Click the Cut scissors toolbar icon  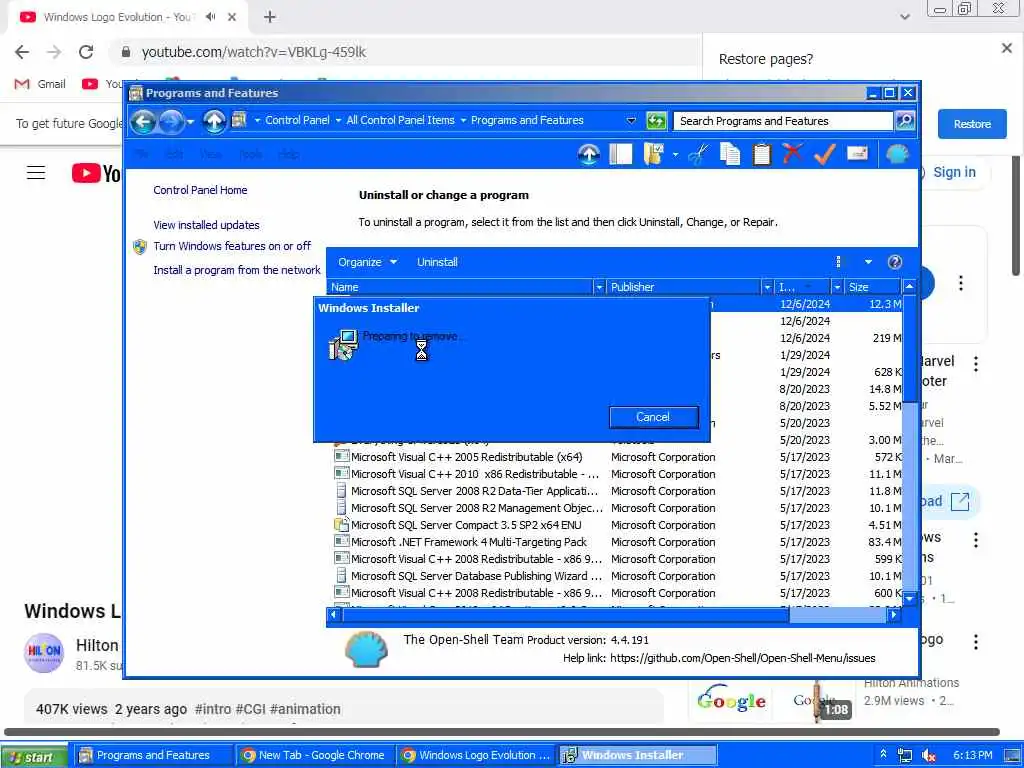[x=698, y=154]
